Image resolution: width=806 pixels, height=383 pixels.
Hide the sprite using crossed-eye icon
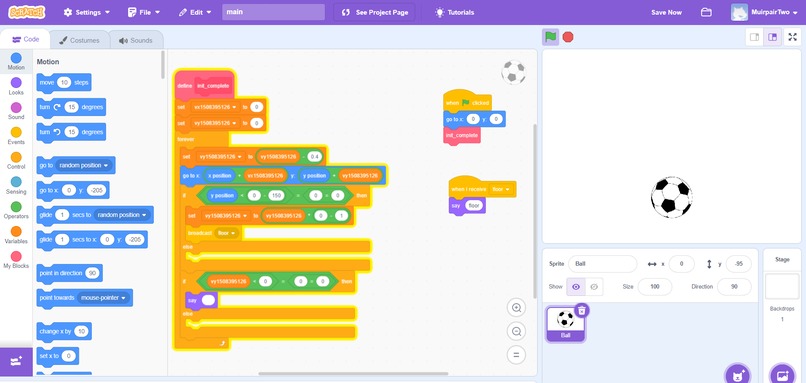pos(594,286)
